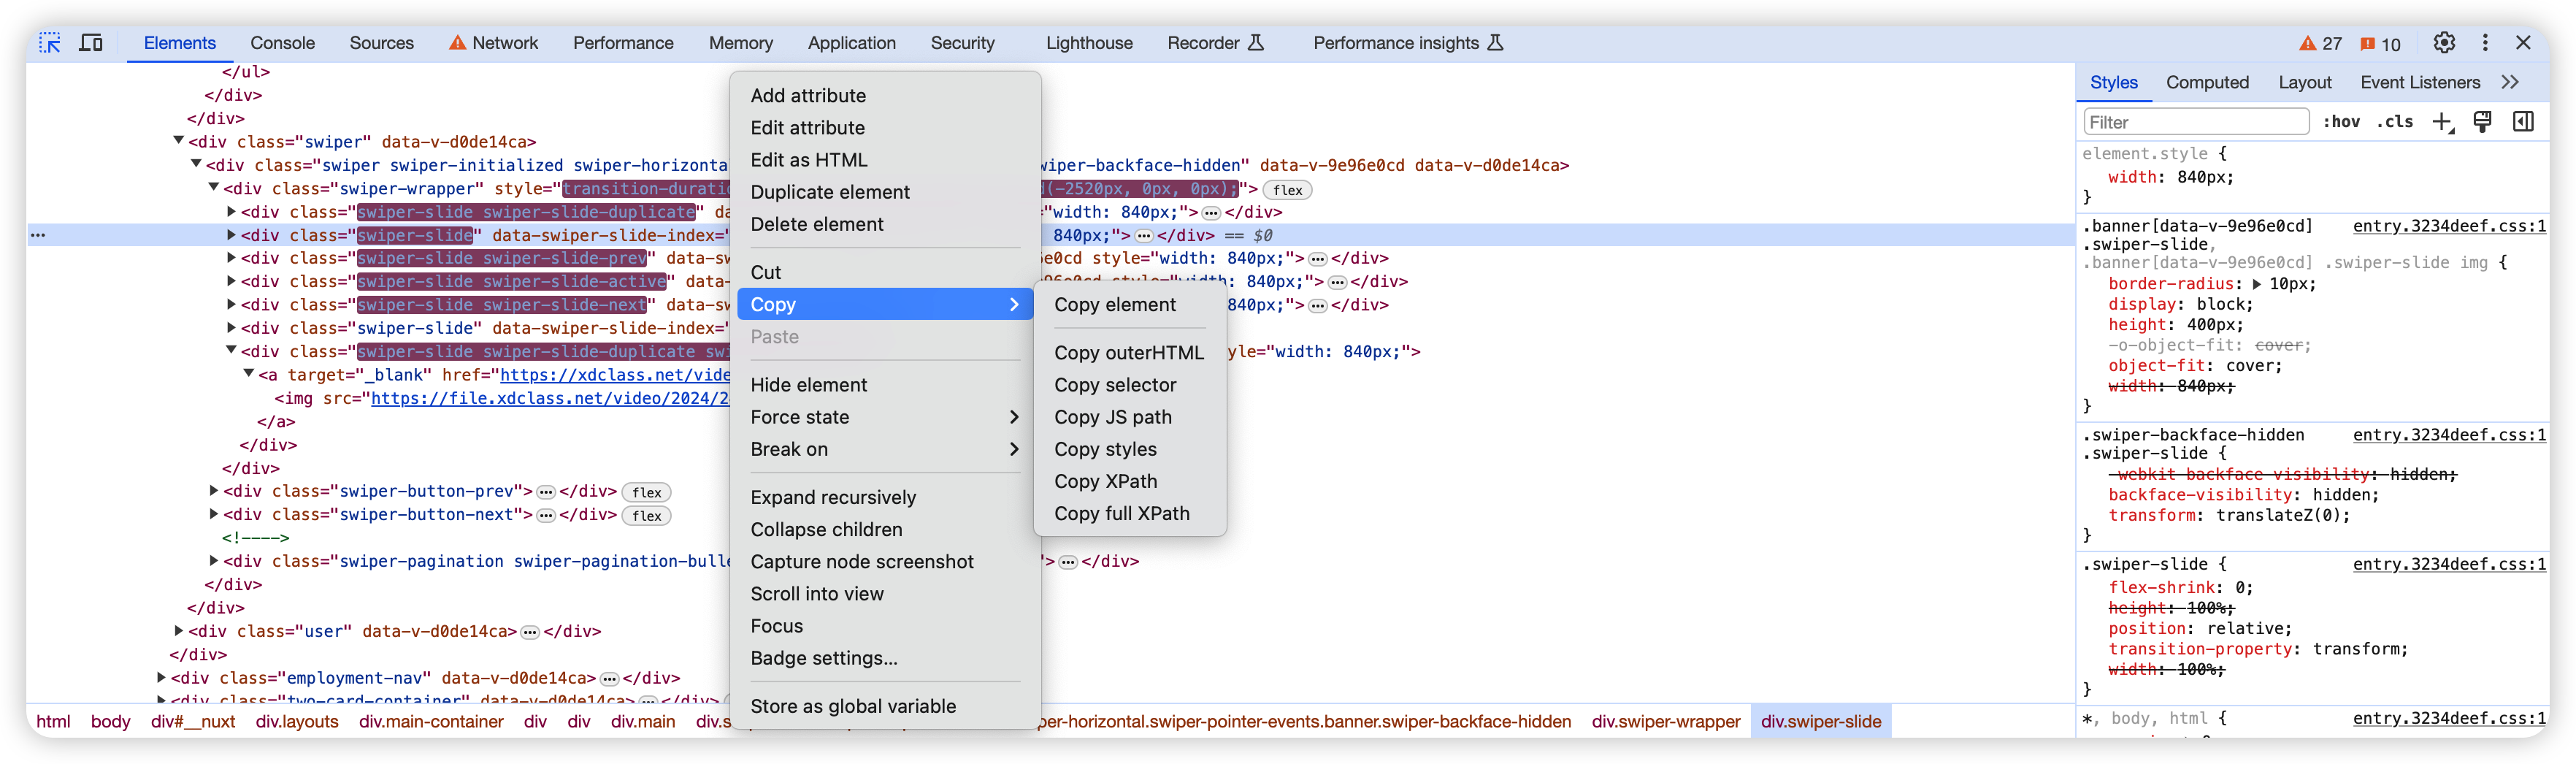
Task: Click div.main-container breadcrumb
Action: (431, 722)
